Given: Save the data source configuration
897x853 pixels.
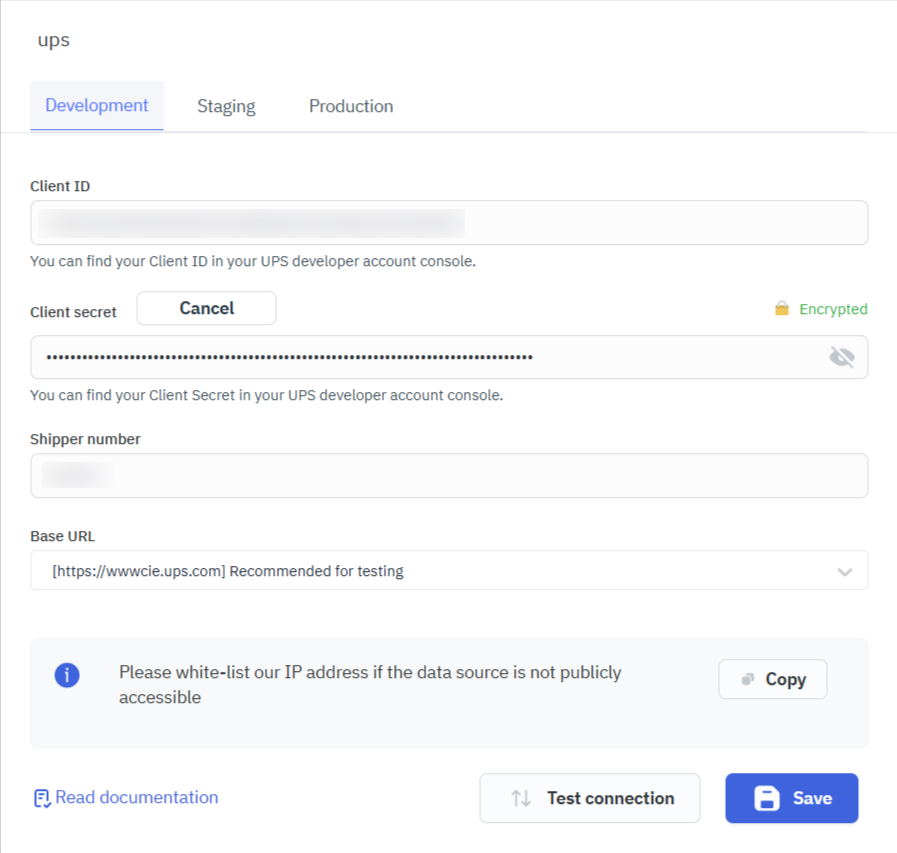Looking at the screenshot, I should 792,798.
